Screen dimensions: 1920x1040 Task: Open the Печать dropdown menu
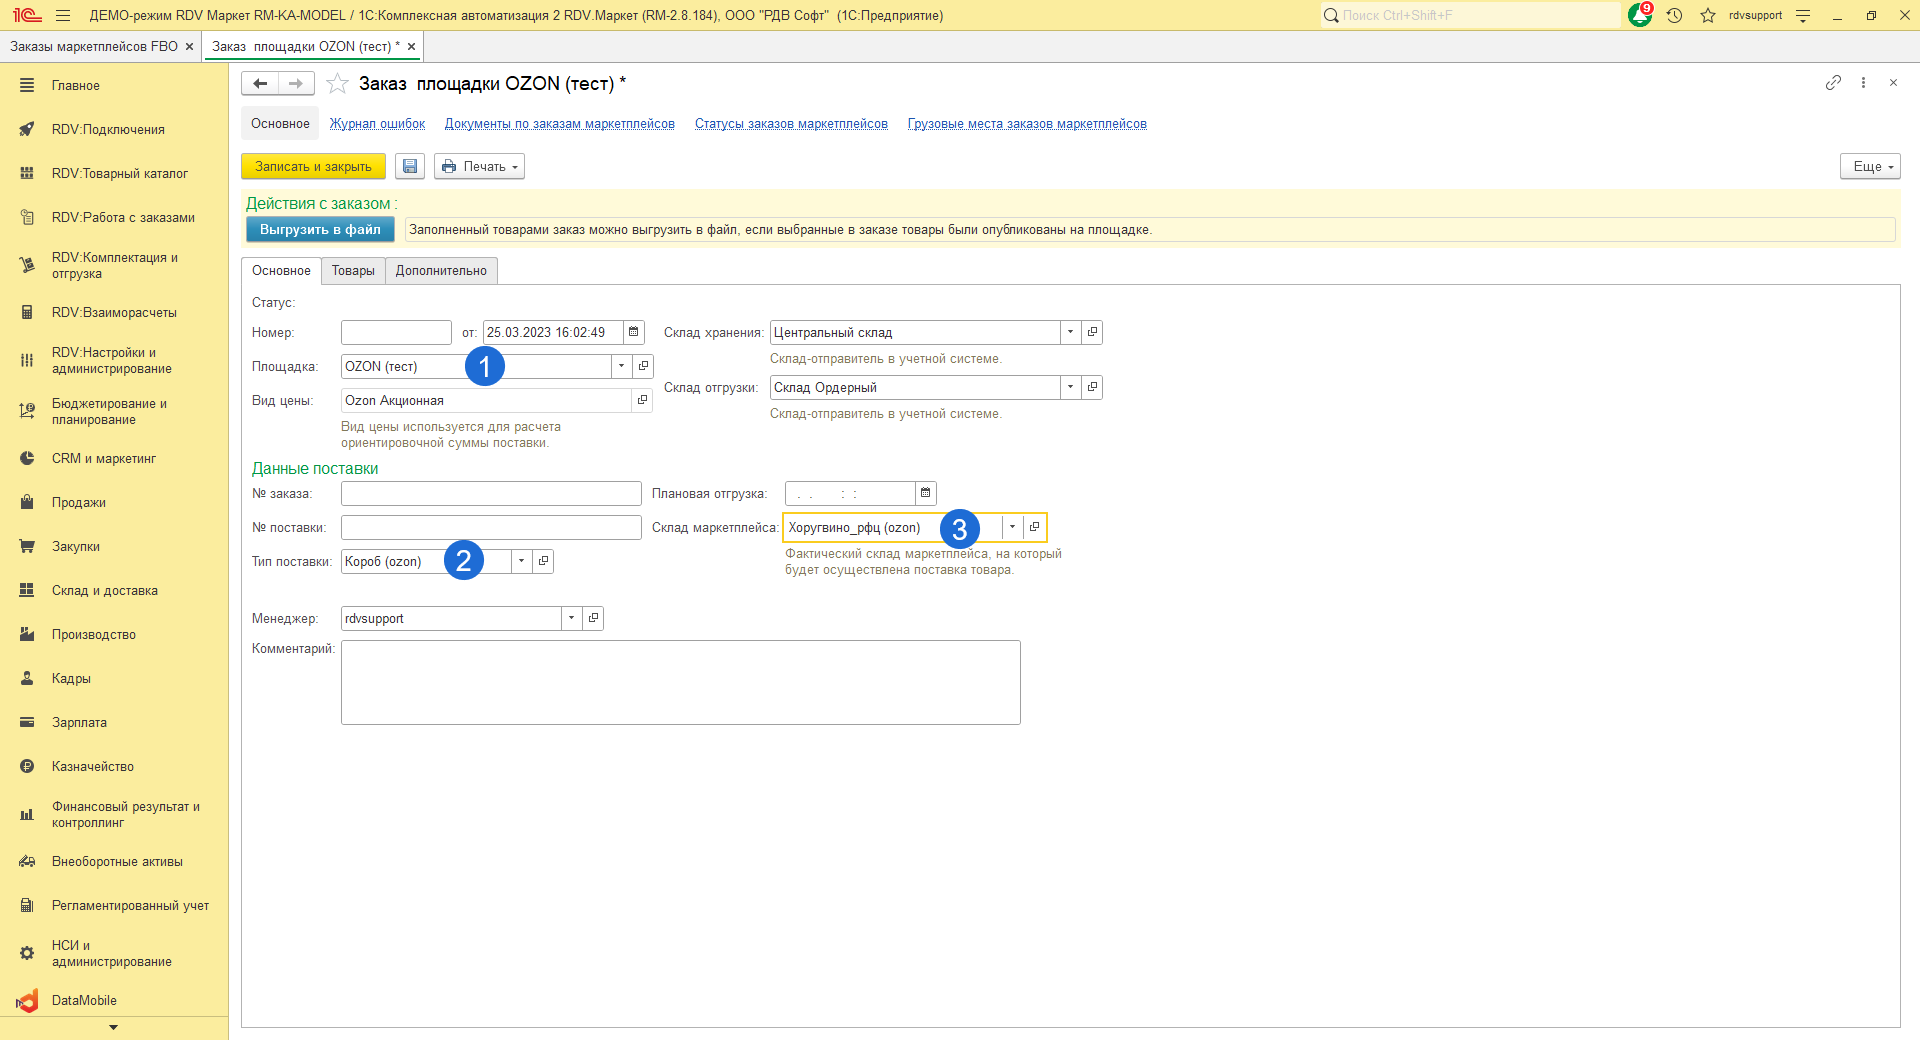479,167
